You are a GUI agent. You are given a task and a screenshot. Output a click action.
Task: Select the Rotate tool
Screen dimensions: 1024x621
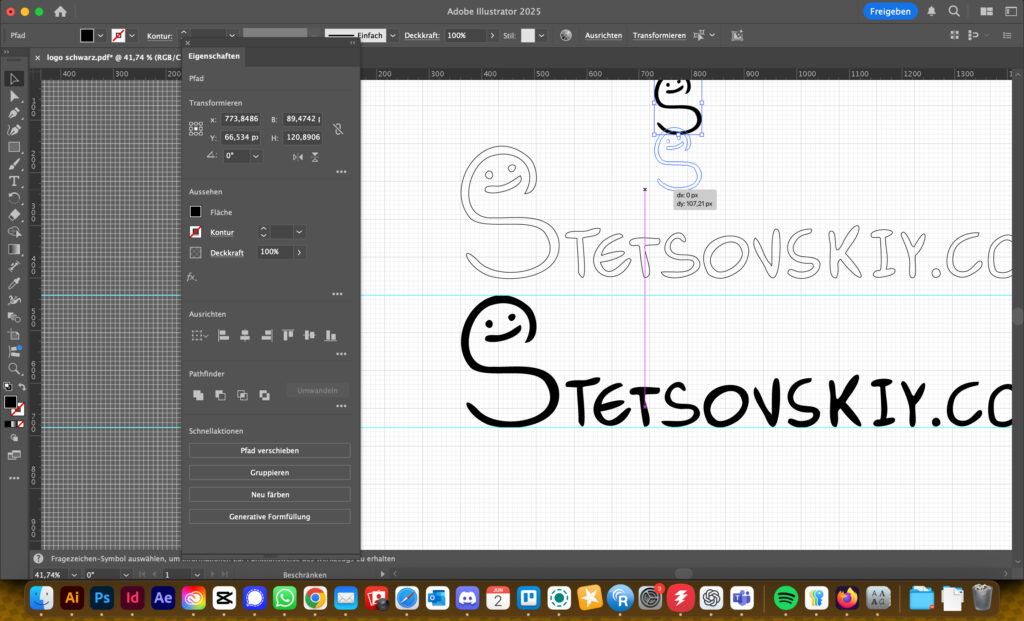click(14, 198)
